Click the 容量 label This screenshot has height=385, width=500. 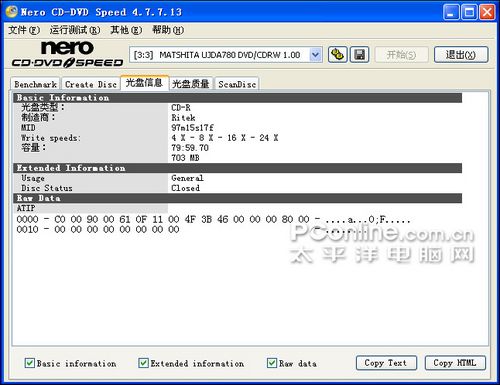pos(33,148)
